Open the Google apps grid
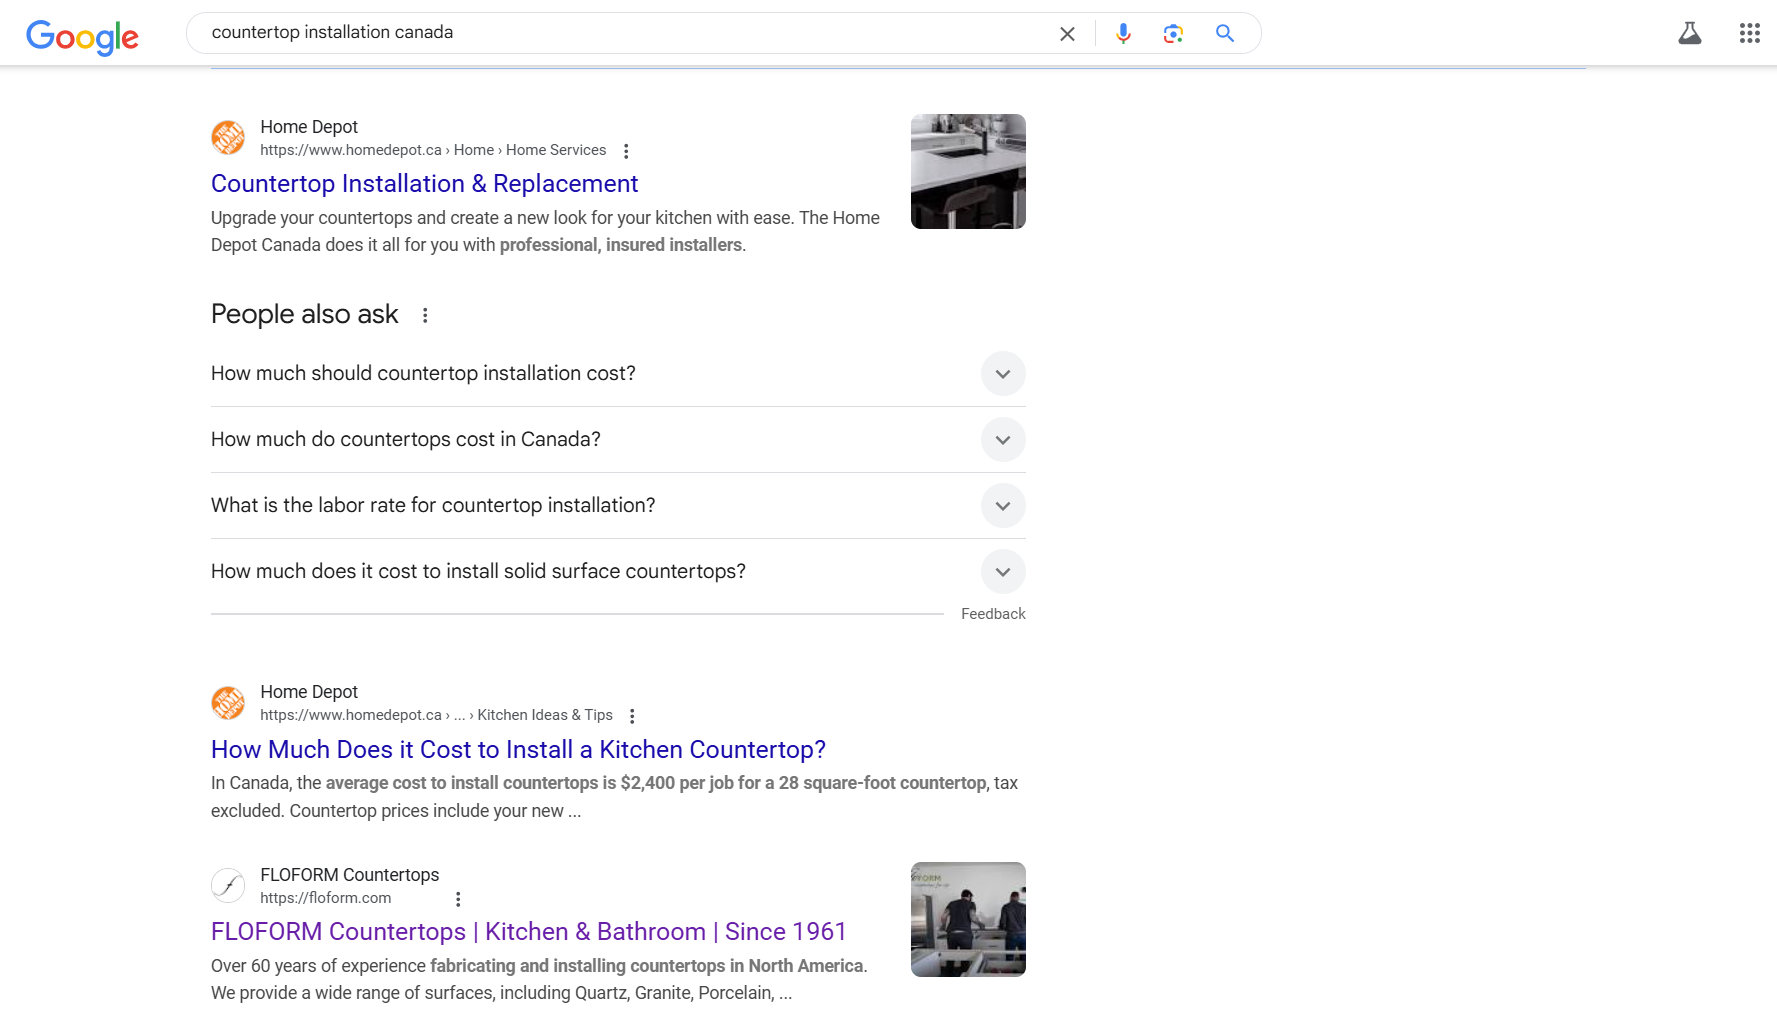 coord(1749,34)
